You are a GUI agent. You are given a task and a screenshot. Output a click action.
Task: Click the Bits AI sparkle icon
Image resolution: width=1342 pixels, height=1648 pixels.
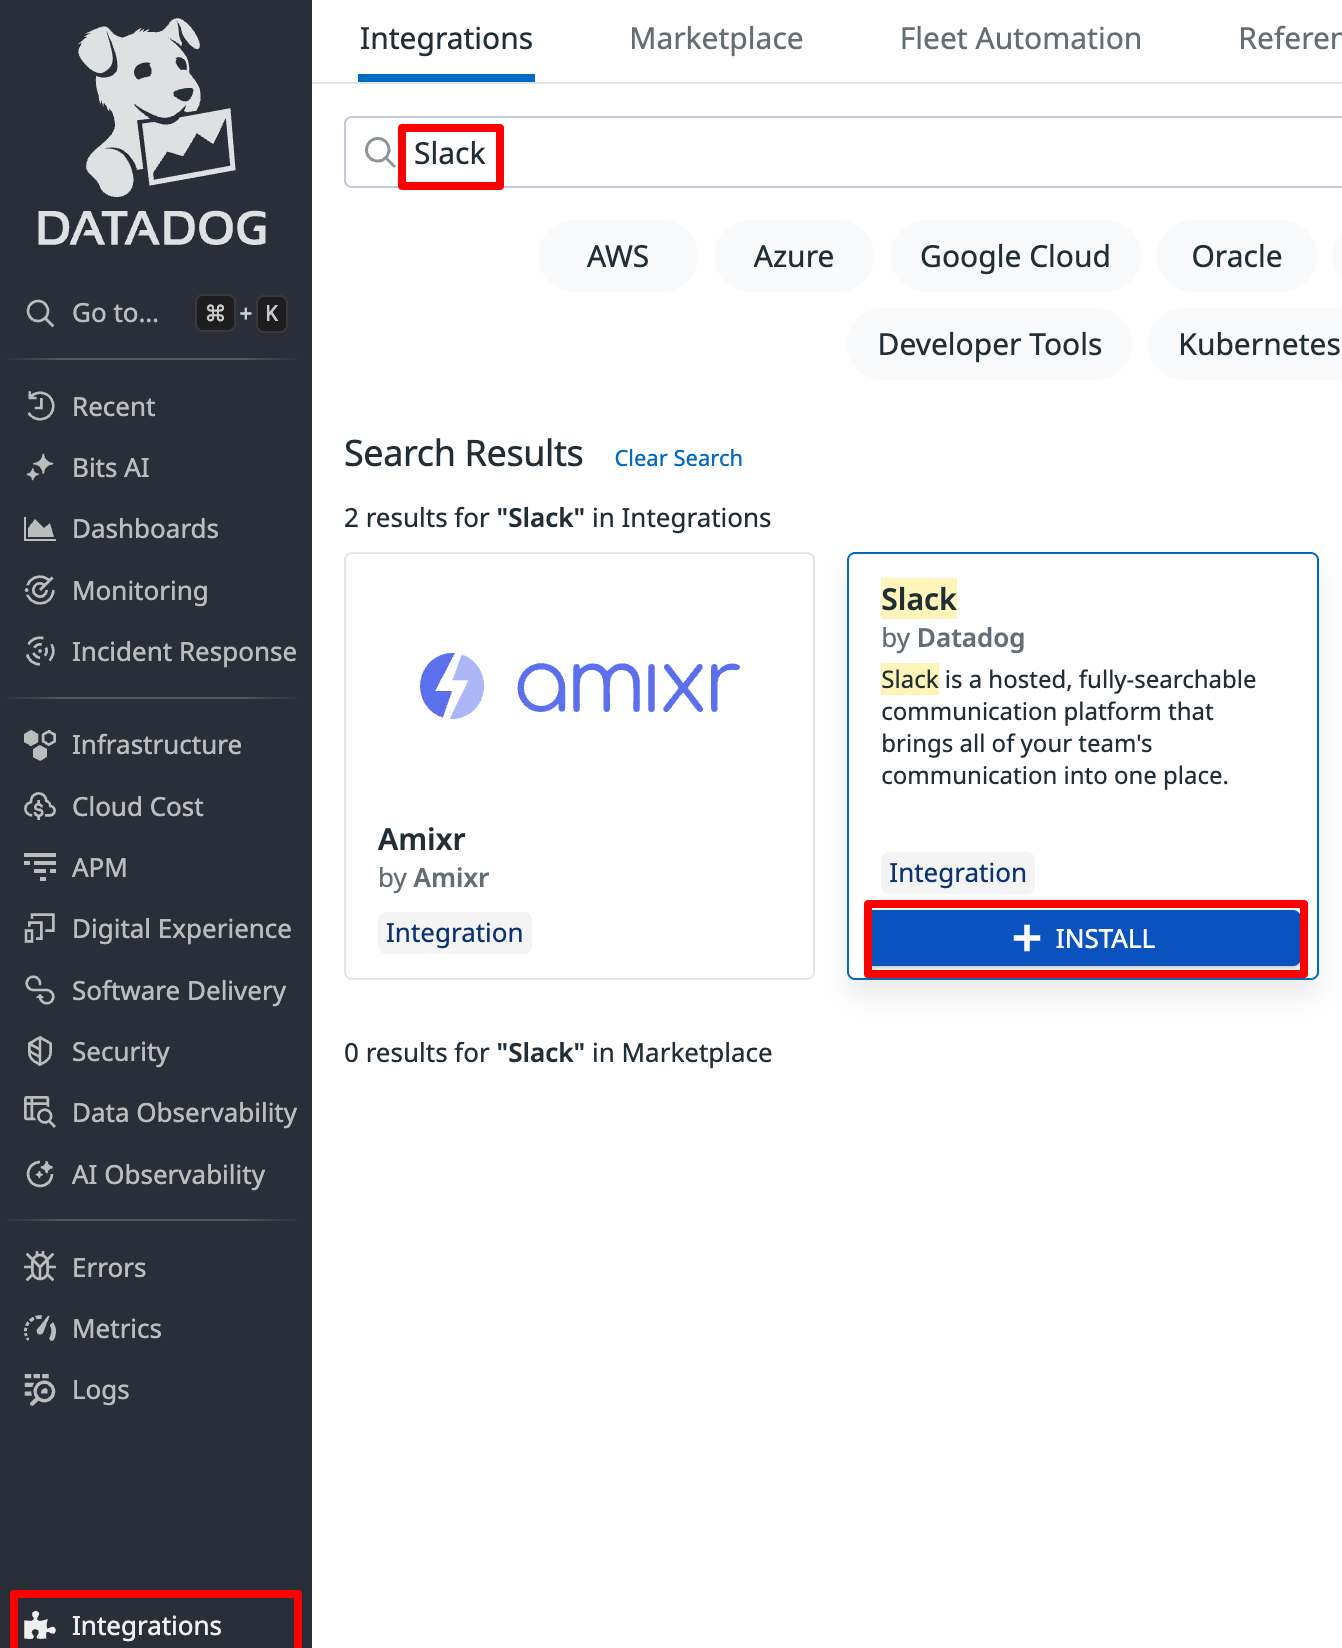(x=40, y=467)
